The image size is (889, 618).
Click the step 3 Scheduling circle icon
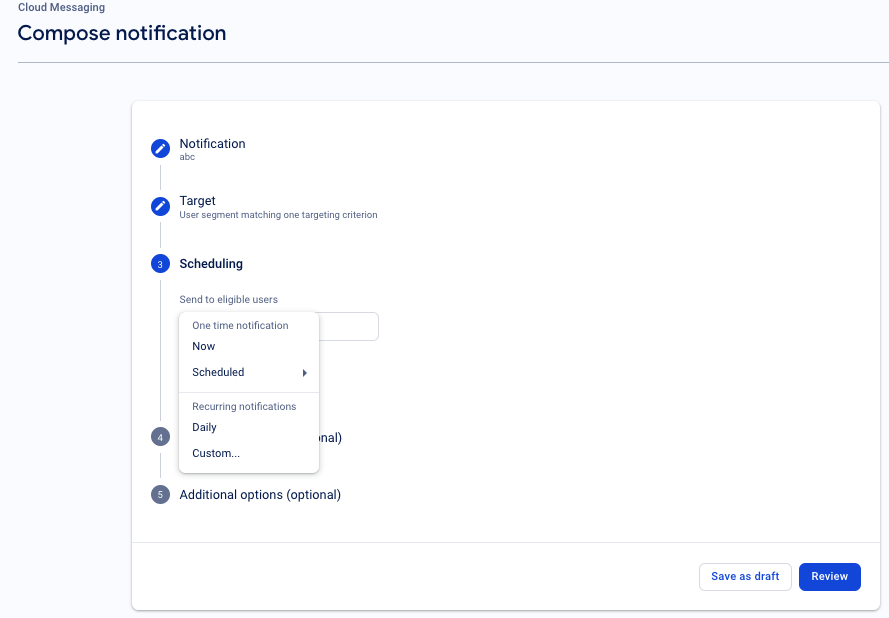click(160, 264)
